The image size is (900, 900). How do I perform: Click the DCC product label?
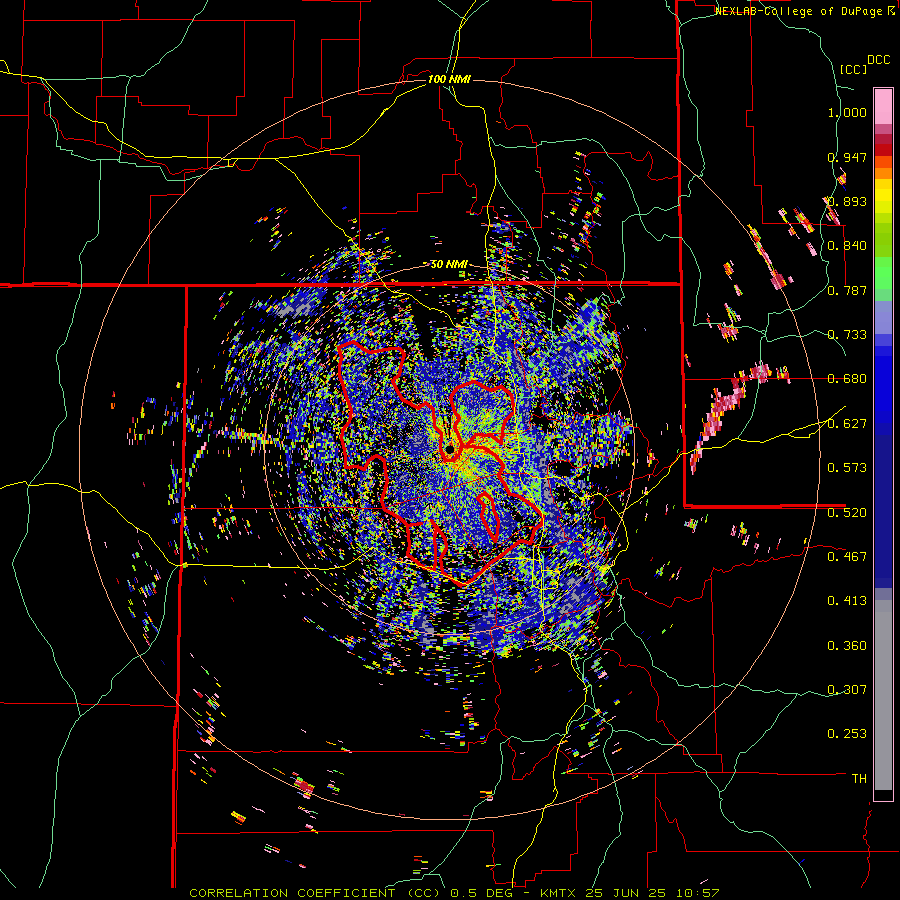tap(878, 60)
